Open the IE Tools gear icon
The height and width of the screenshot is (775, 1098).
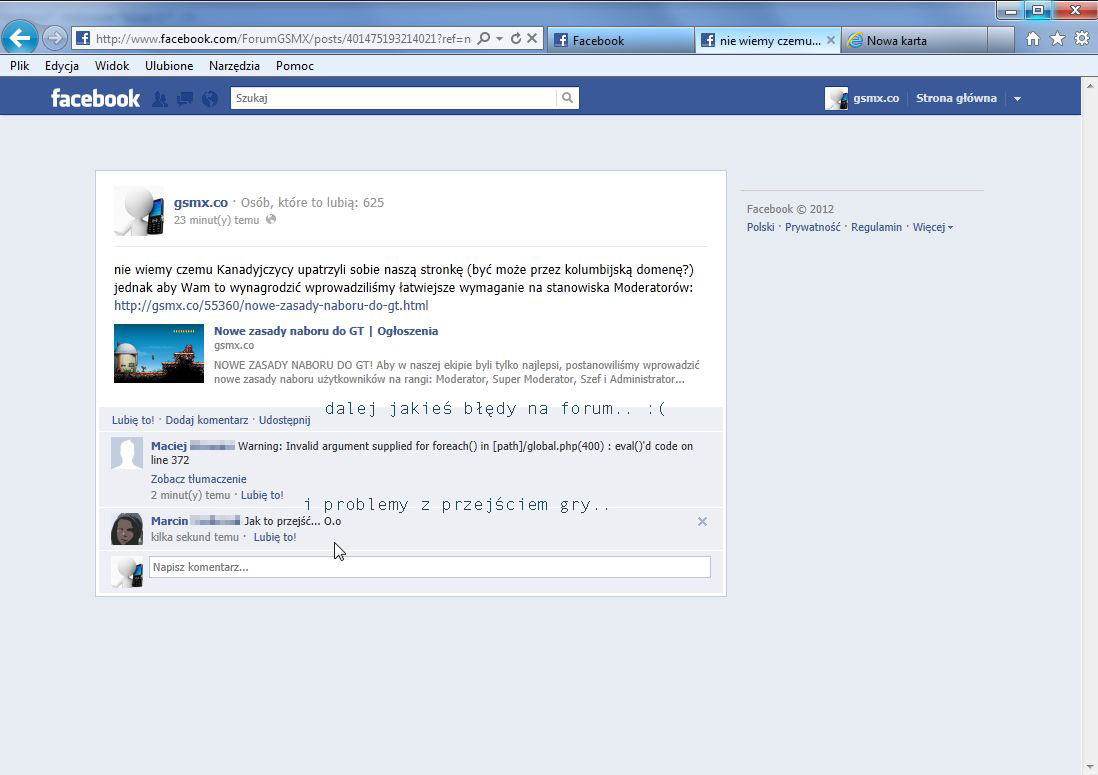pos(1081,39)
